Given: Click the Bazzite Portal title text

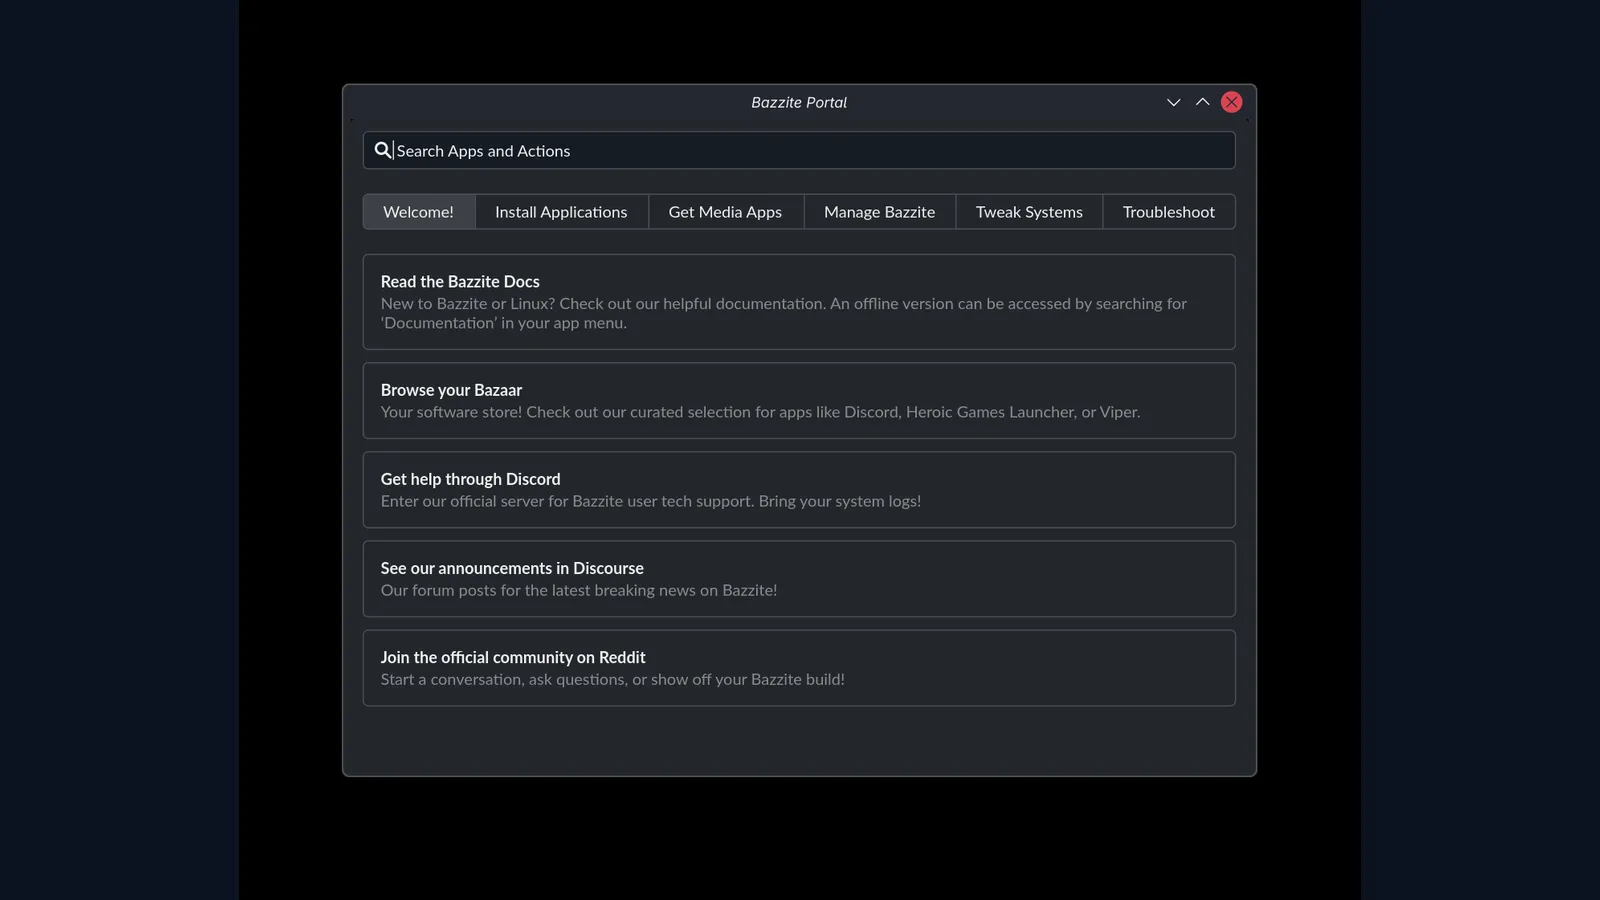Looking at the screenshot, I should click(x=799, y=102).
